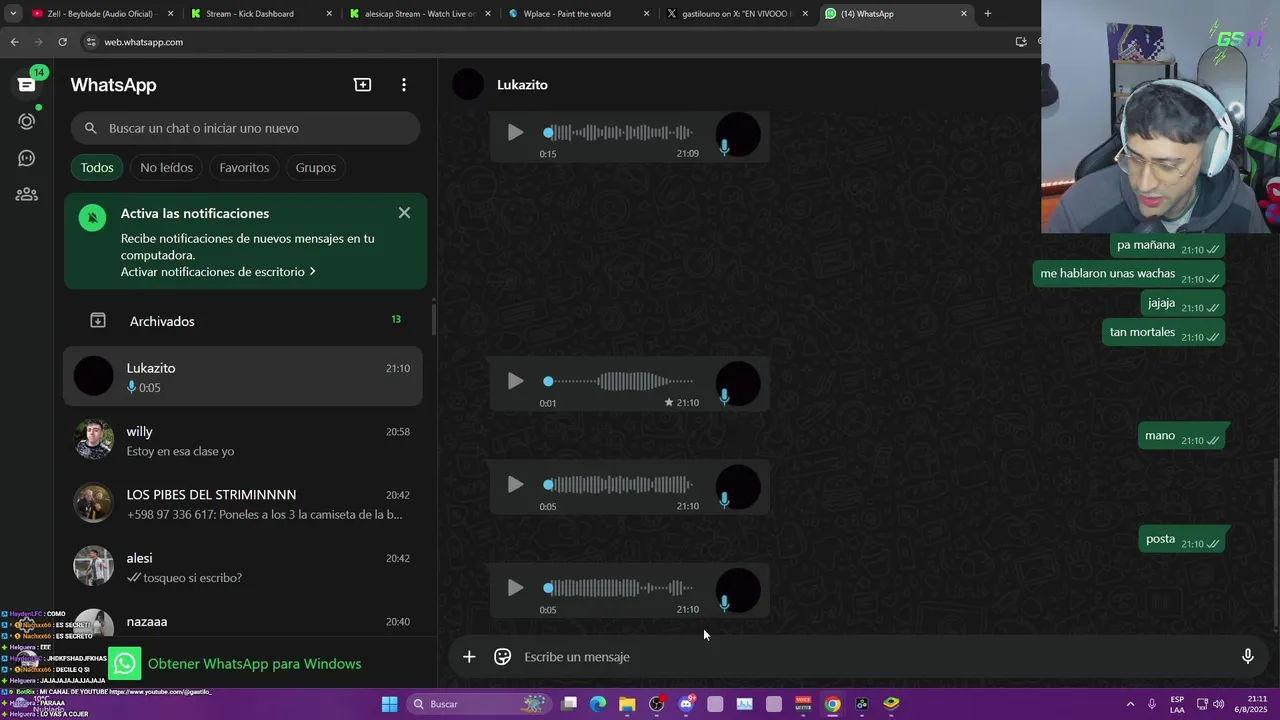Switch to alesicap Stream browser tab
The width and height of the screenshot is (1280, 720).
(x=420, y=14)
